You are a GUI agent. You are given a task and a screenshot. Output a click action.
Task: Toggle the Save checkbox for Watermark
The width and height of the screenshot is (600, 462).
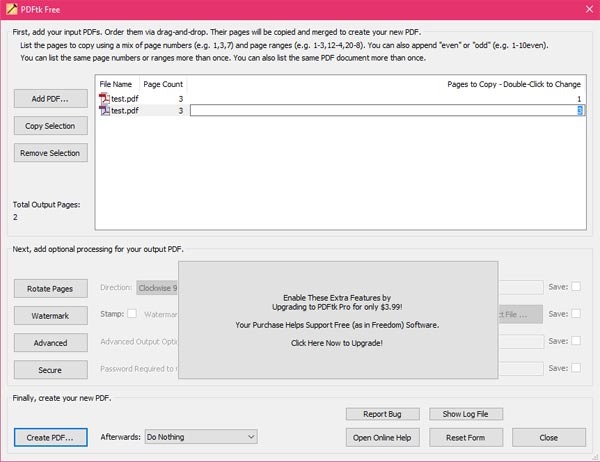click(576, 314)
